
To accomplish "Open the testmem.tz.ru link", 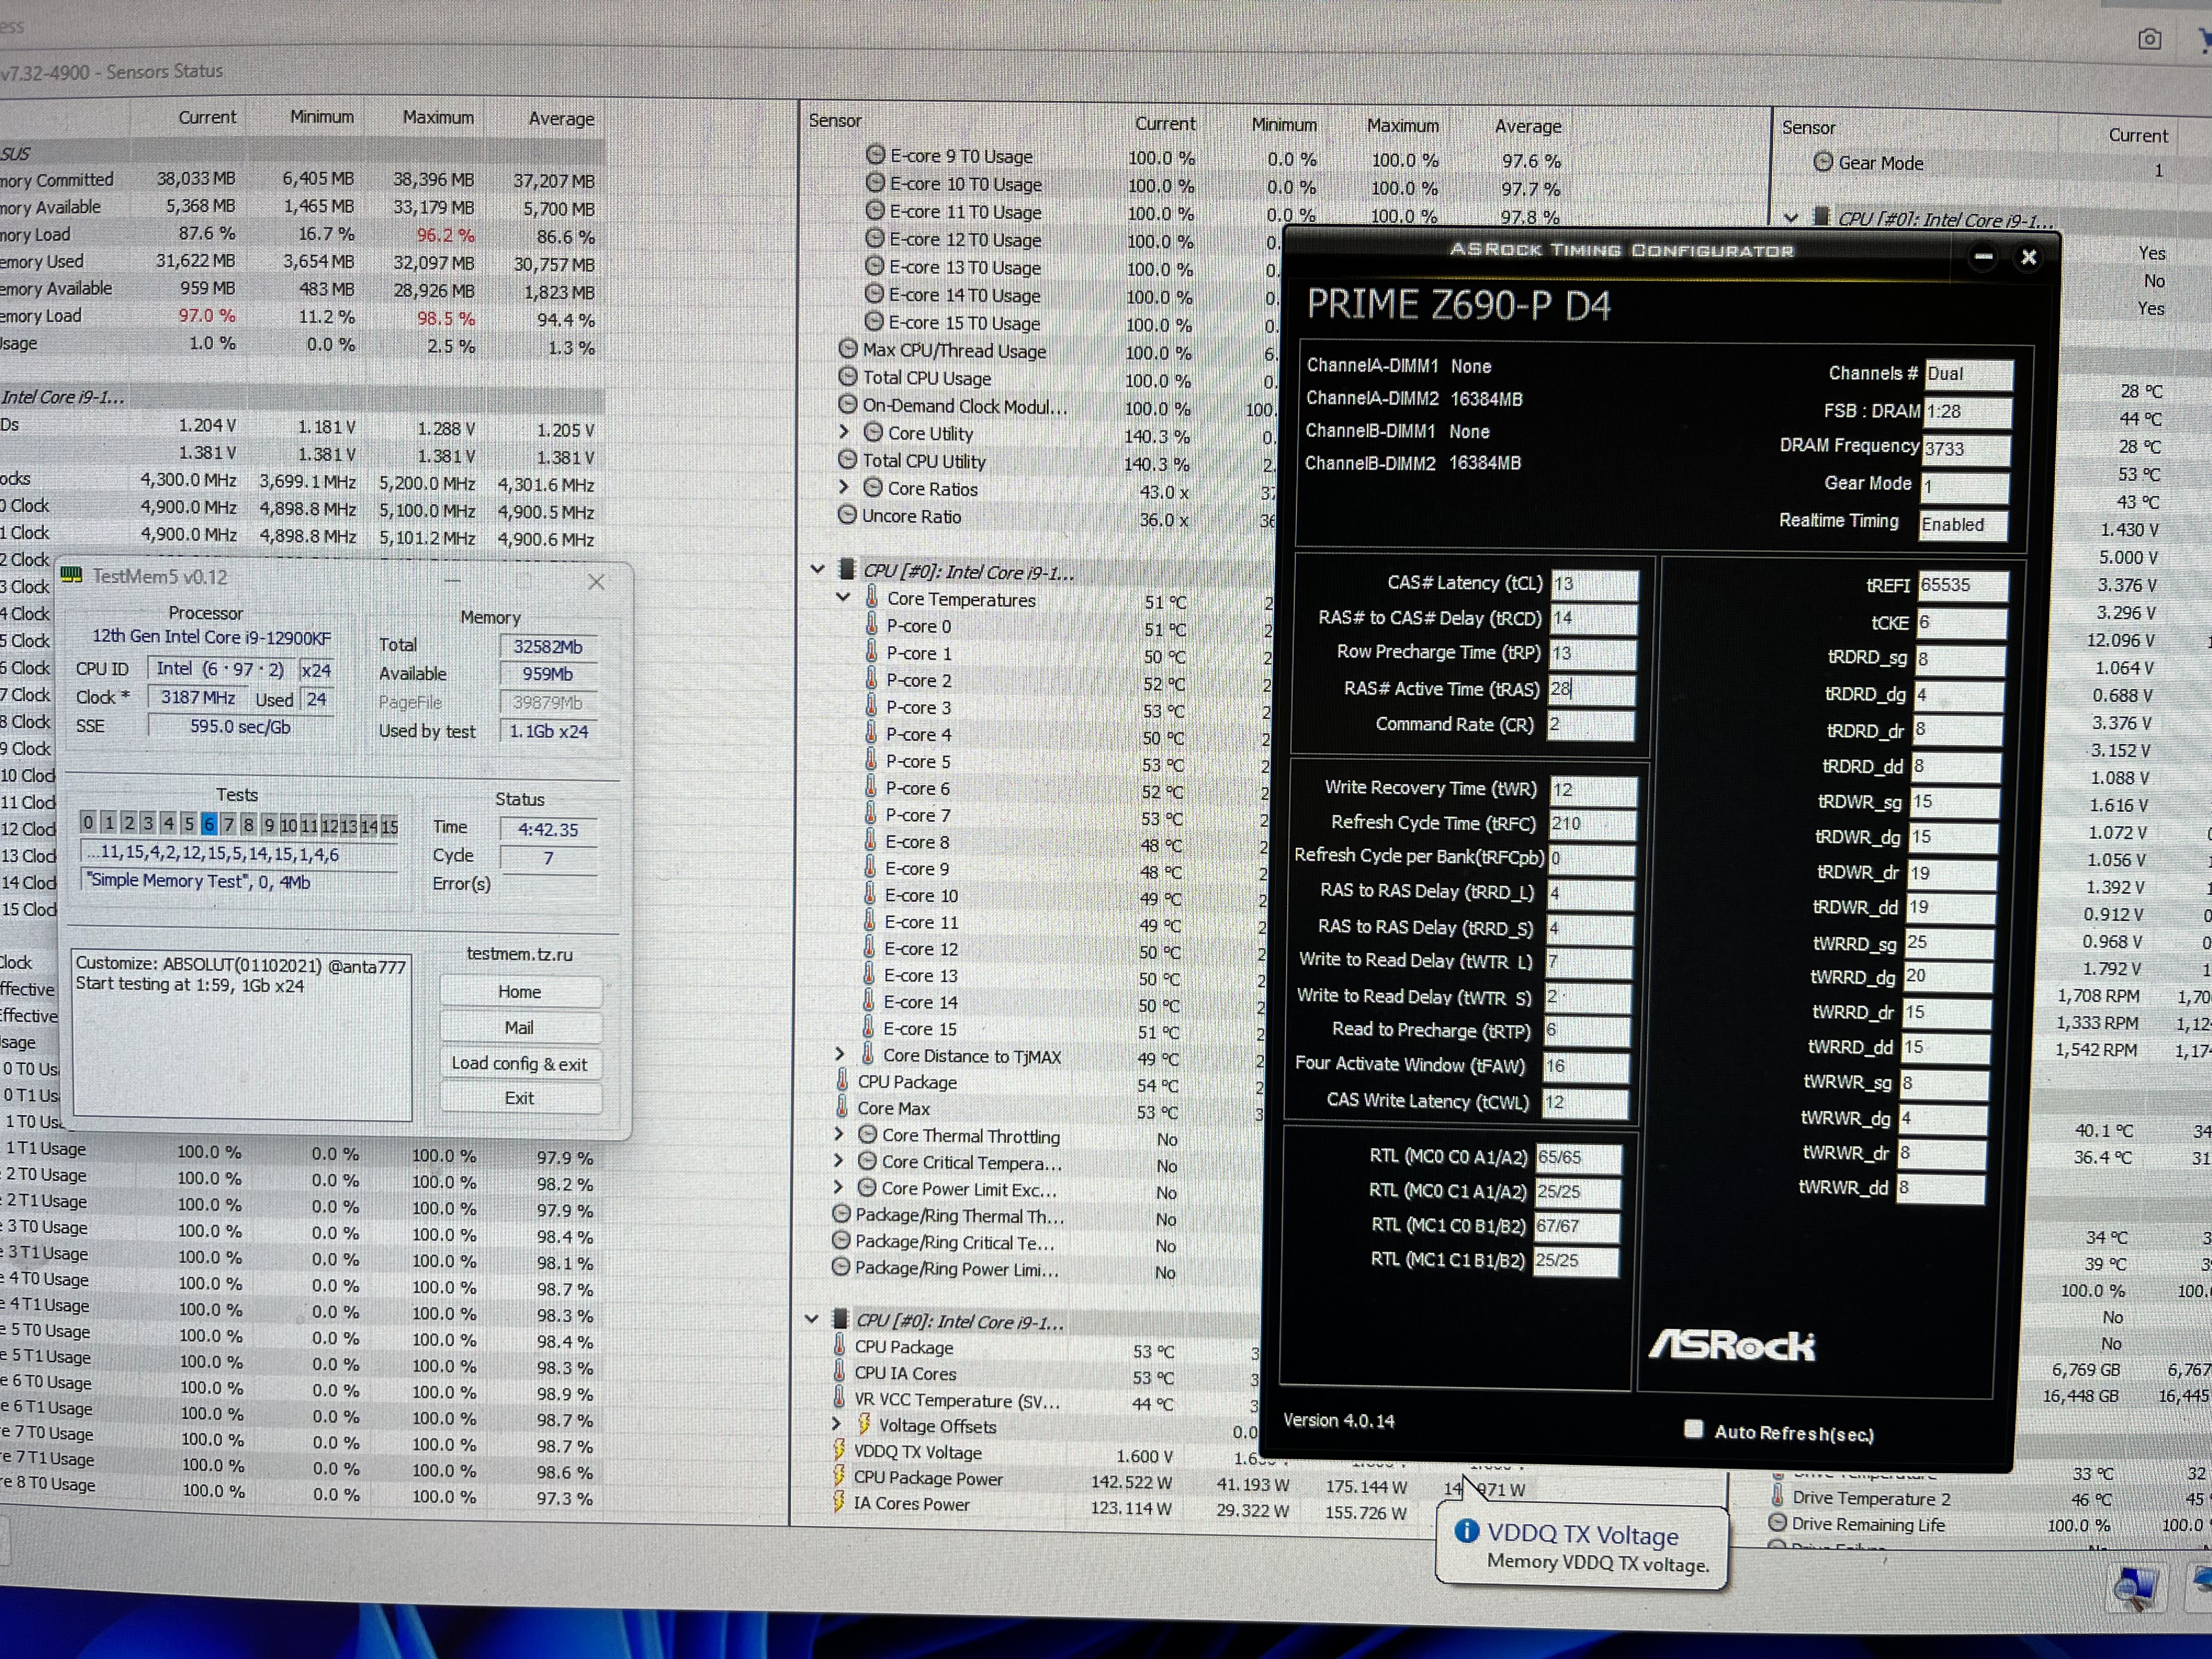I will pos(519,953).
